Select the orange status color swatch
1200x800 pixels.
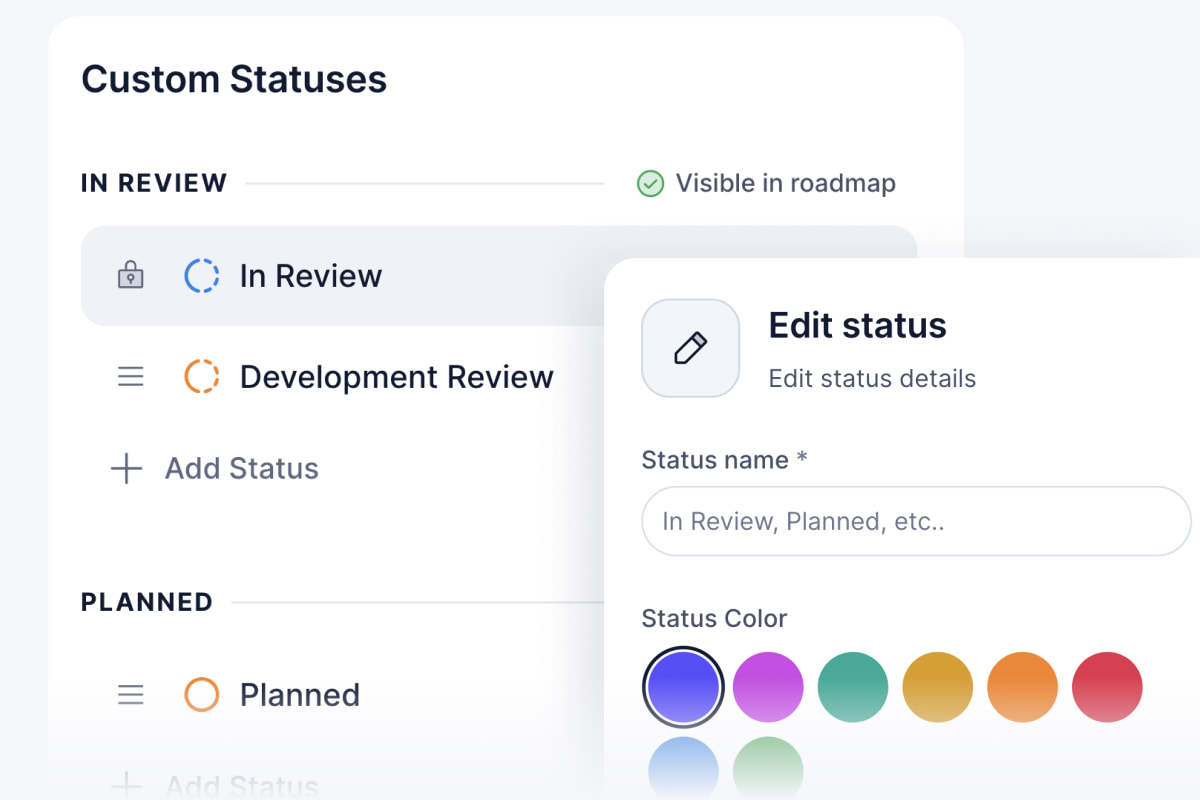pyautogui.click(x=1022, y=687)
